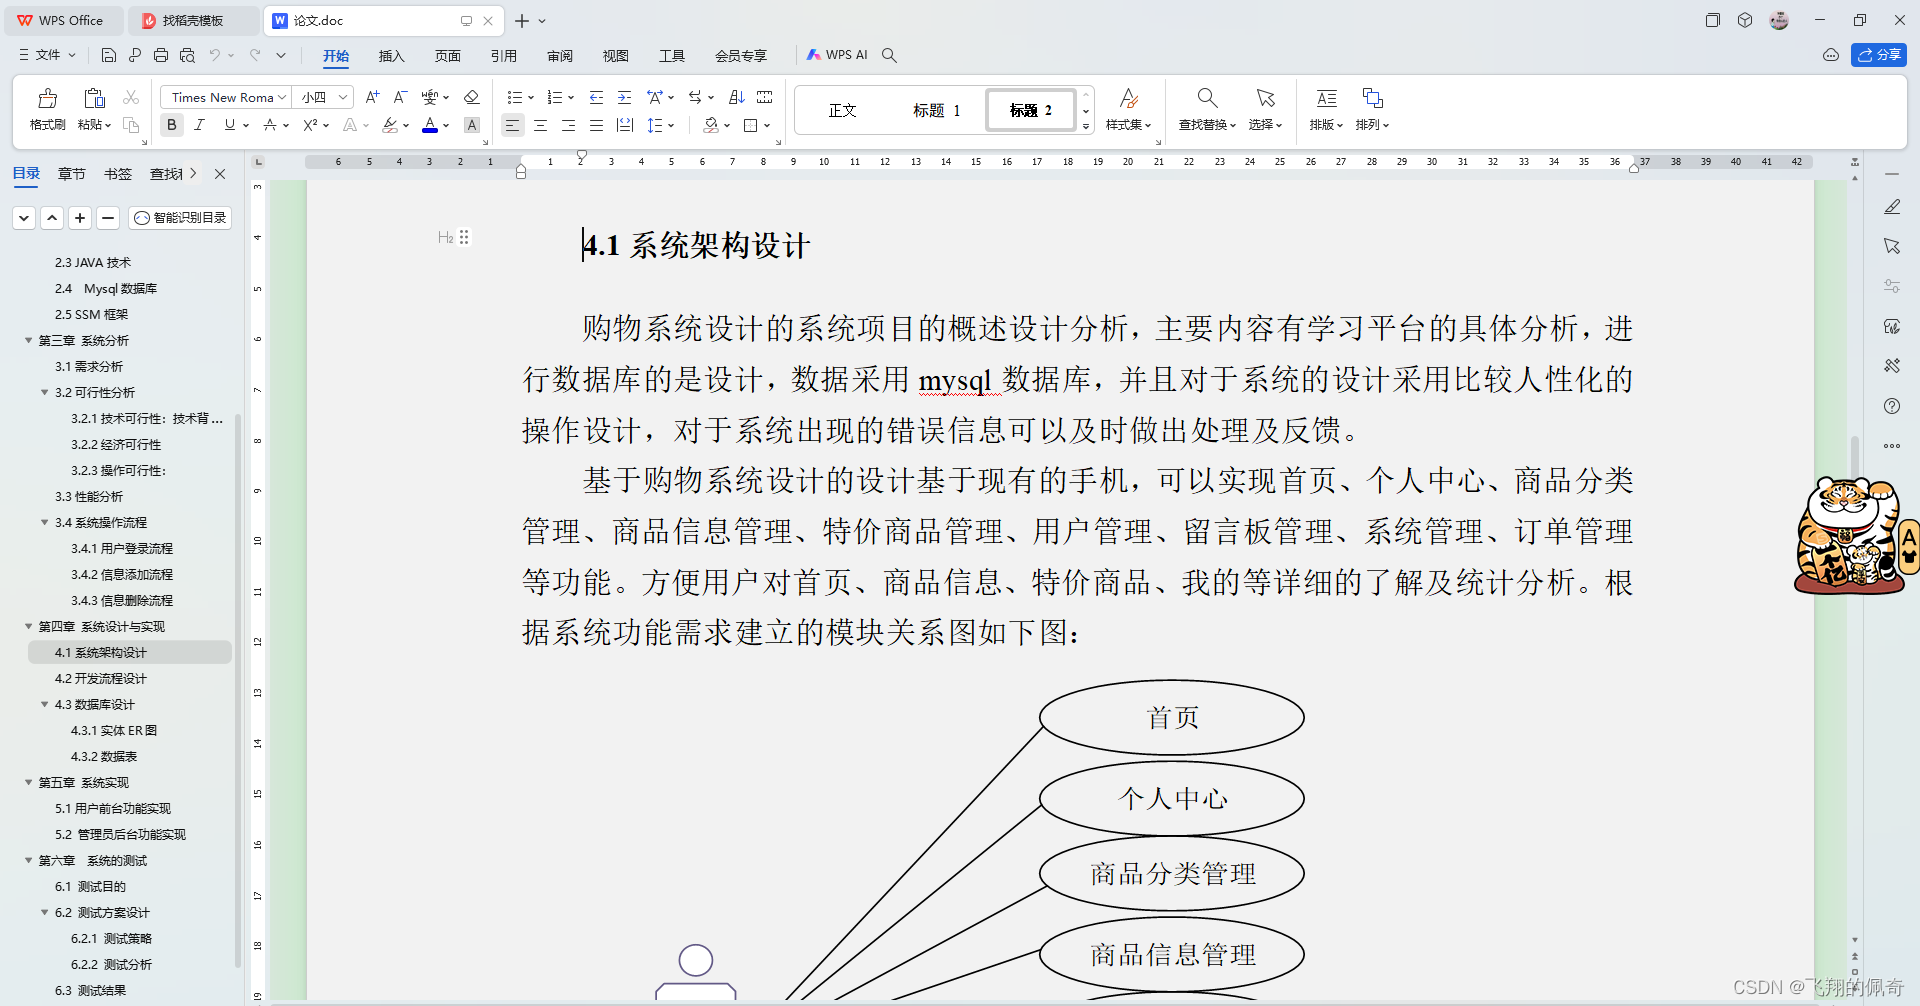Click the Cut scissors icon
This screenshot has width=1920, height=1006.
(x=131, y=97)
